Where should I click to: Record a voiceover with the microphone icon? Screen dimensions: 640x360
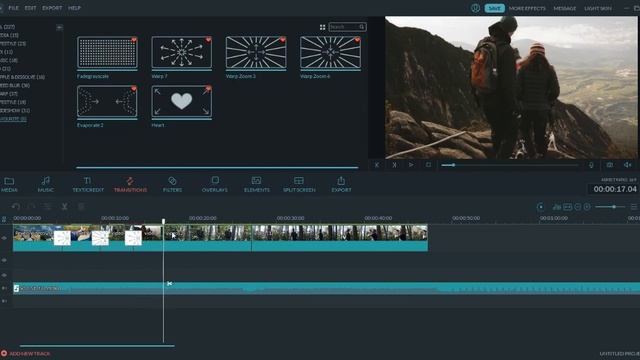tap(591, 165)
